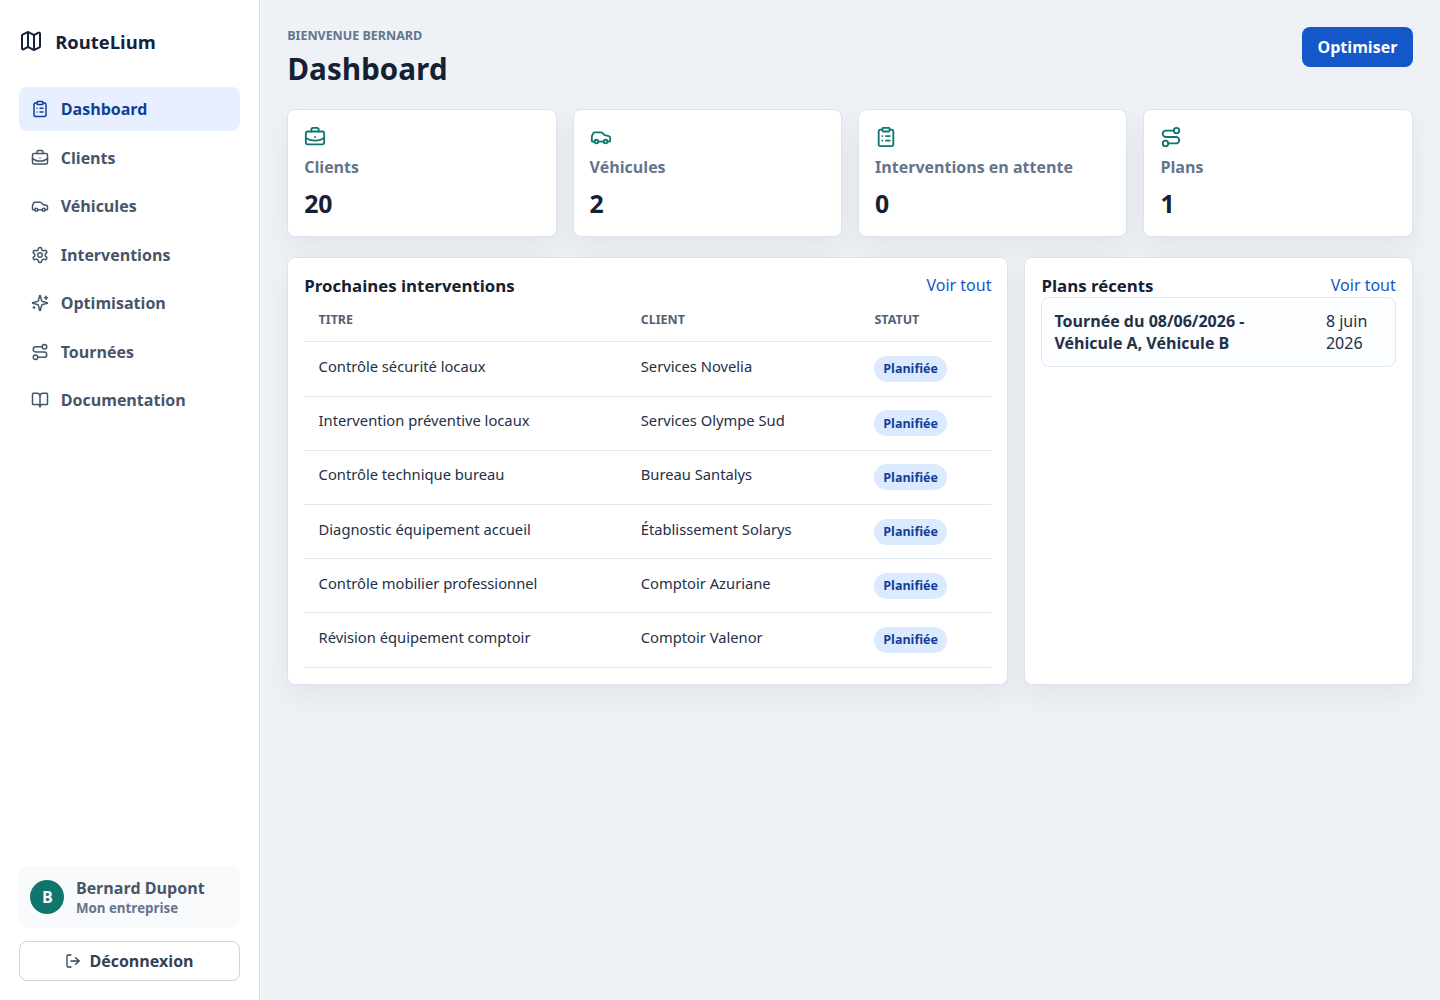Image resolution: width=1440 pixels, height=1000 pixels.
Task: Click client Comptoir Valenor
Action: click(x=701, y=638)
